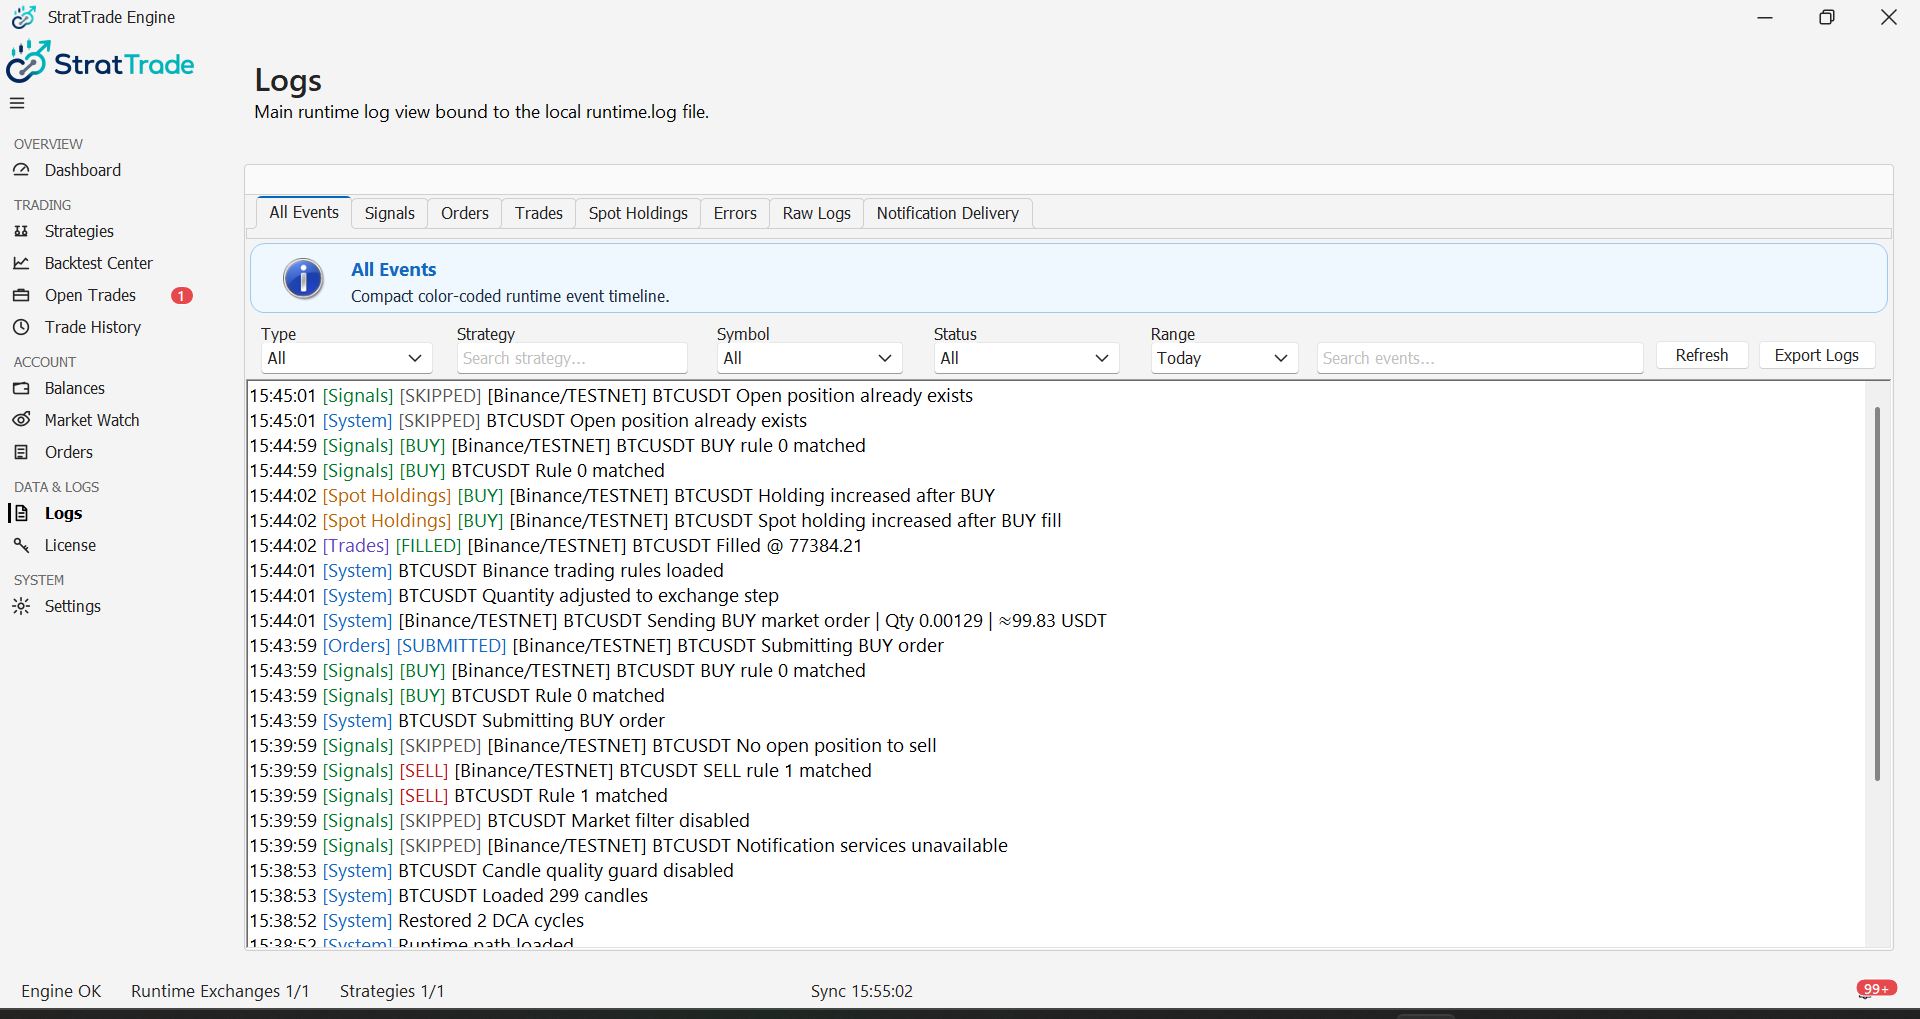This screenshot has width=1920, height=1019.
Task: Switch to the Spot Holdings tab
Action: (638, 213)
